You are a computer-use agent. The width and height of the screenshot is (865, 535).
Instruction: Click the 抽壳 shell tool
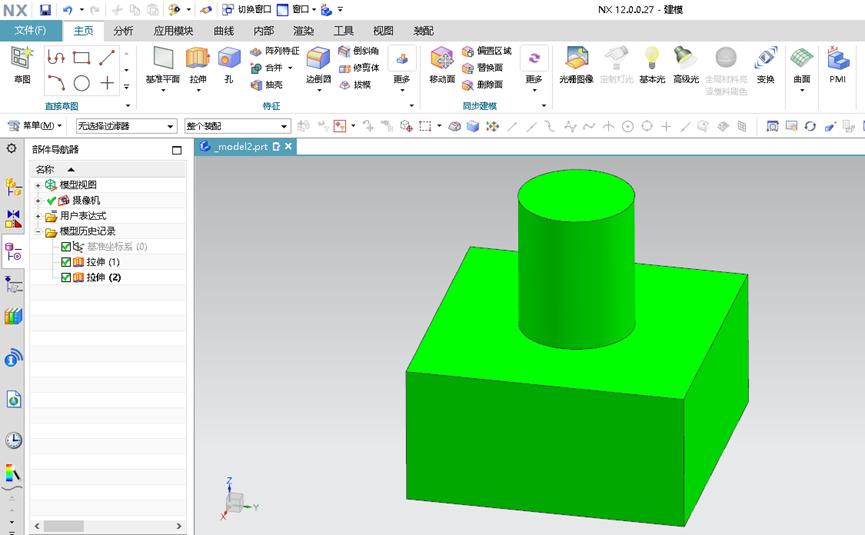pos(267,84)
